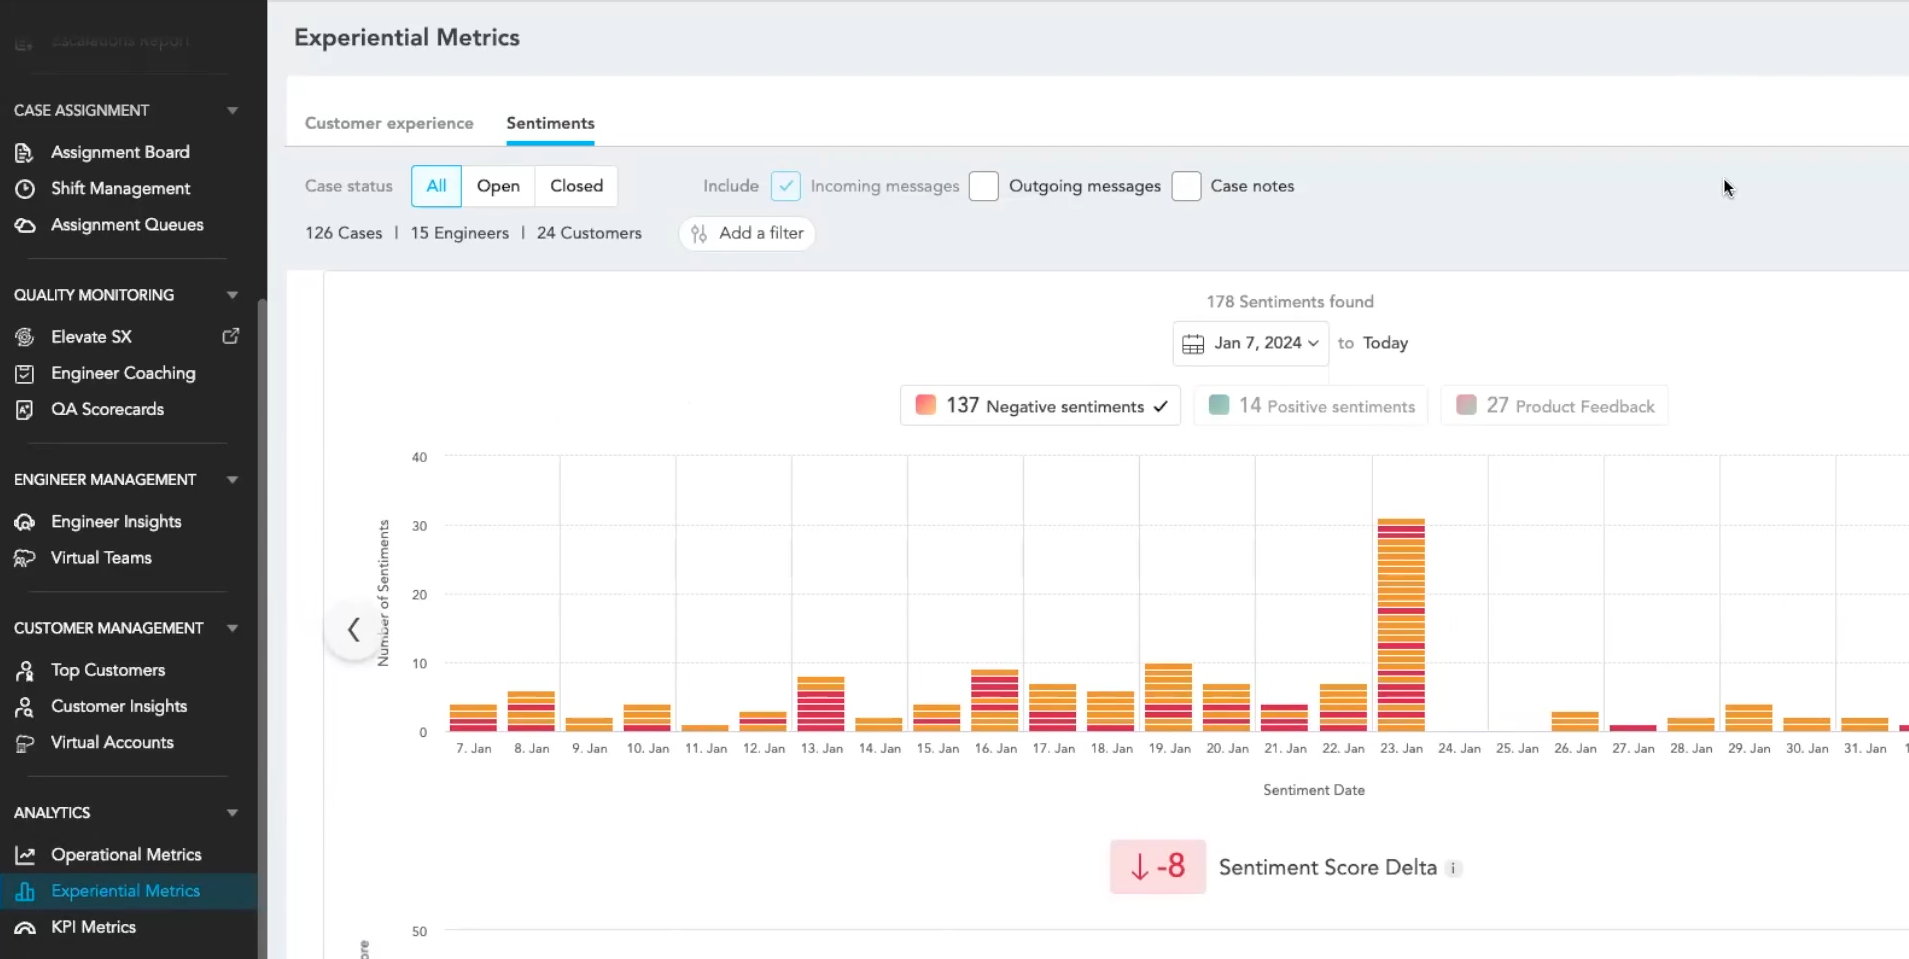Click the Elevate SX spiral icon
Image resolution: width=1909 pixels, height=959 pixels.
click(x=25, y=337)
